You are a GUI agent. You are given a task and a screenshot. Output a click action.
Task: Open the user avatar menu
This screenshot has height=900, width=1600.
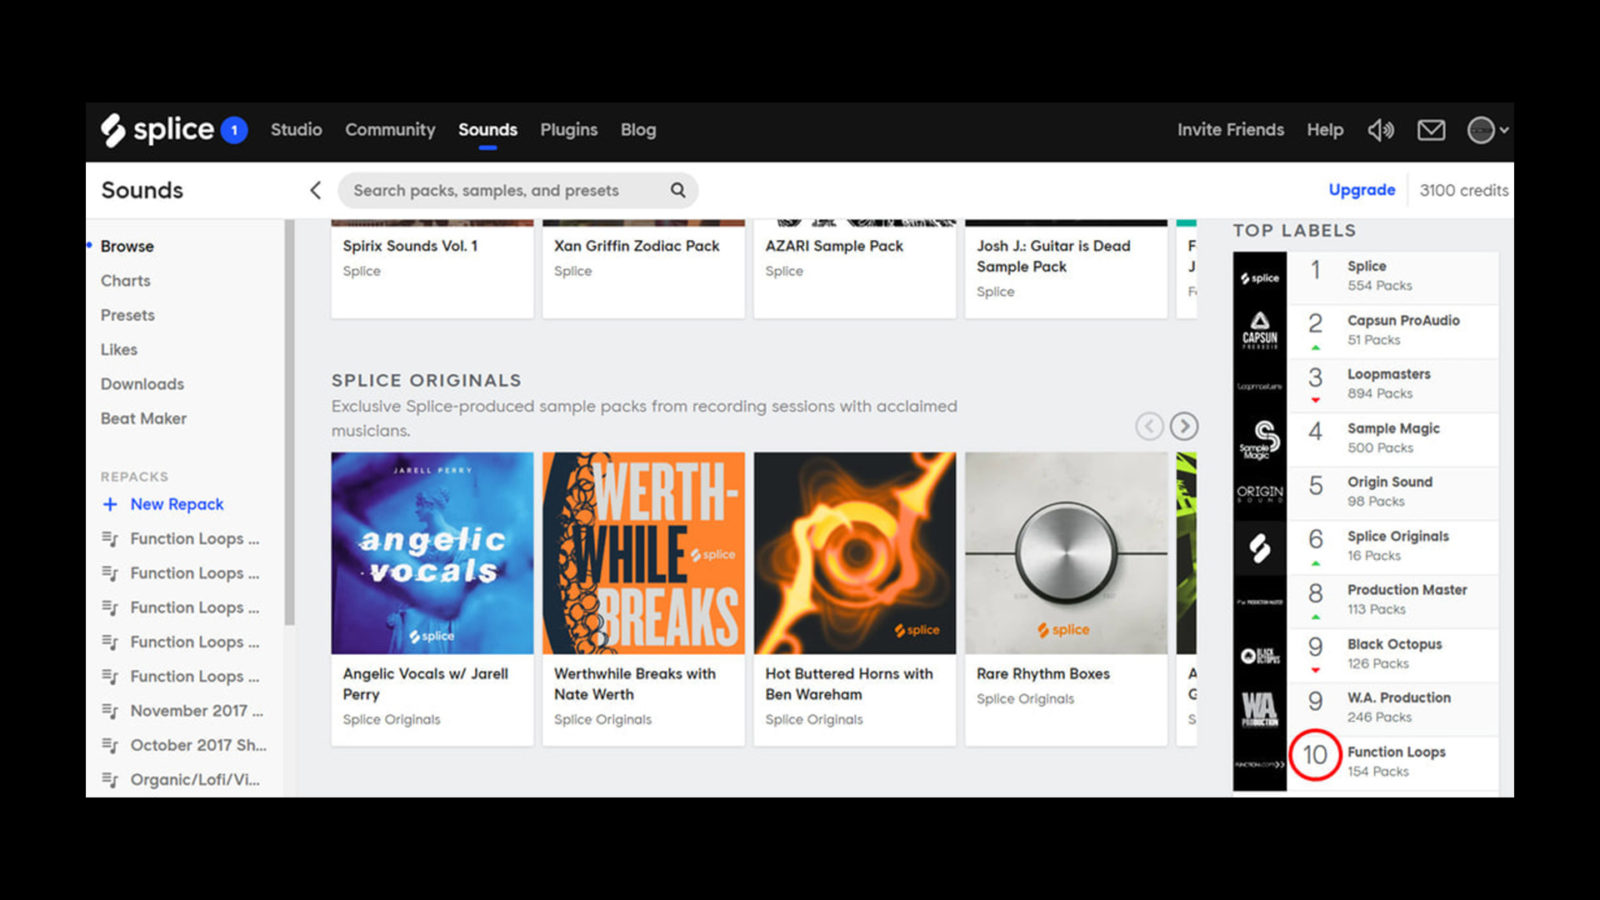pos(1487,130)
